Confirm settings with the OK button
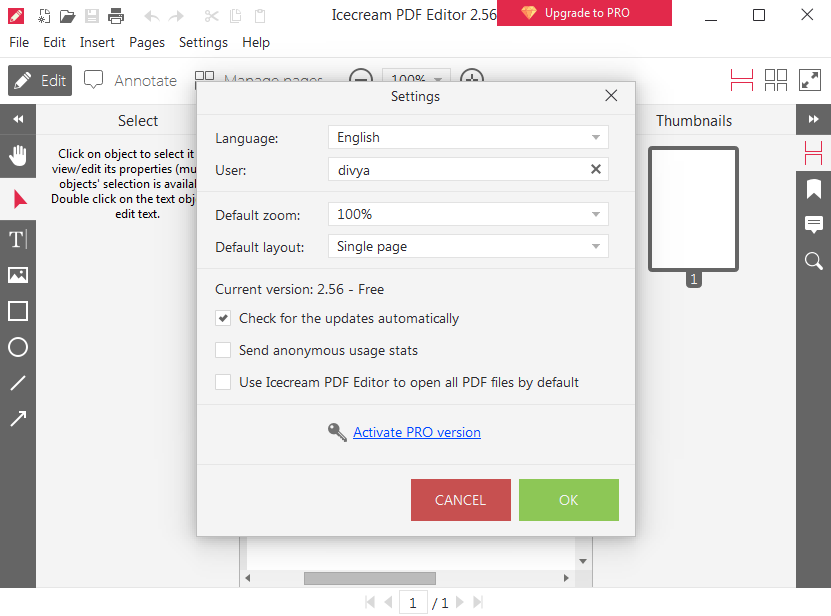 click(569, 500)
